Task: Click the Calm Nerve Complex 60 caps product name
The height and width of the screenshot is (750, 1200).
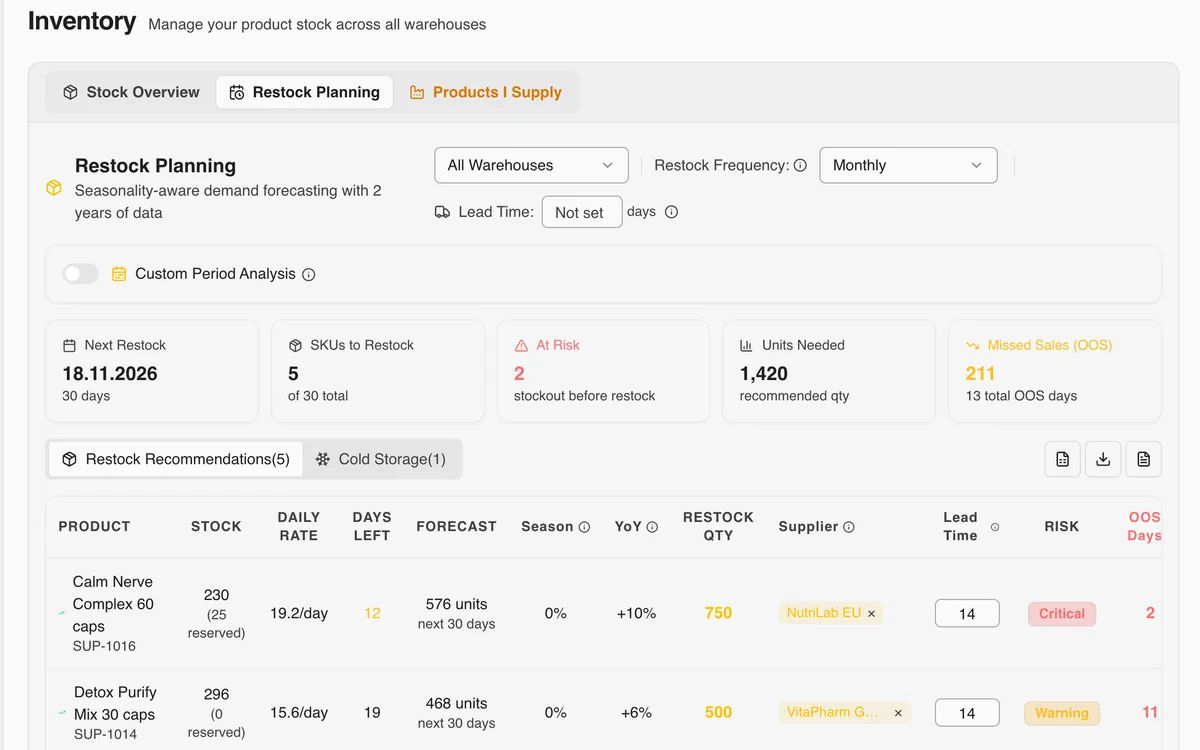Action: click(x=113, y=604)
